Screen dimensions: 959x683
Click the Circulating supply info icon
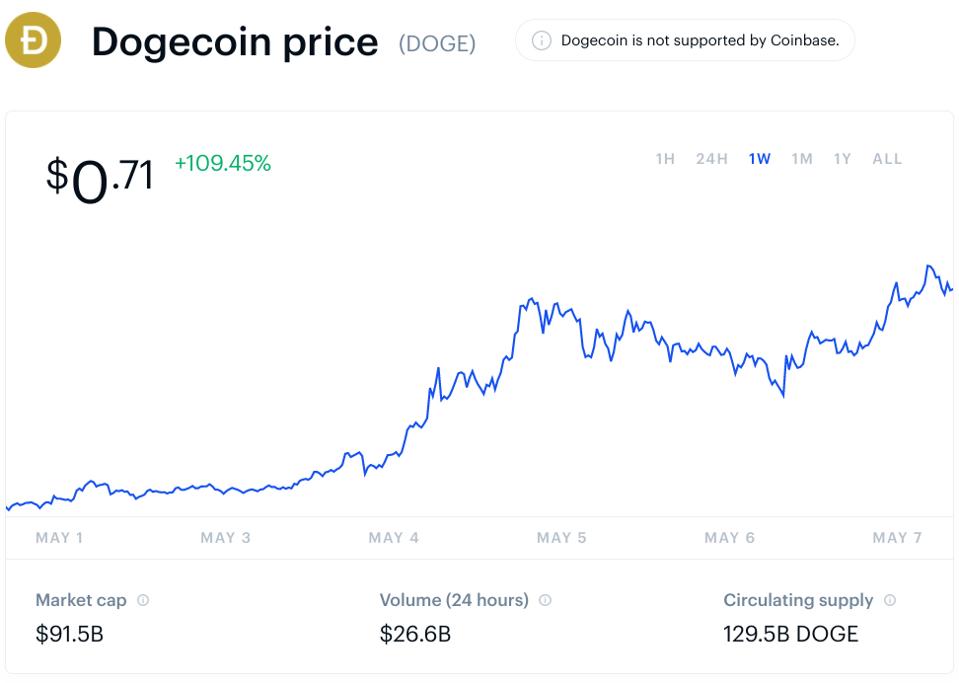pyautogui.click(x=888, y=600)
